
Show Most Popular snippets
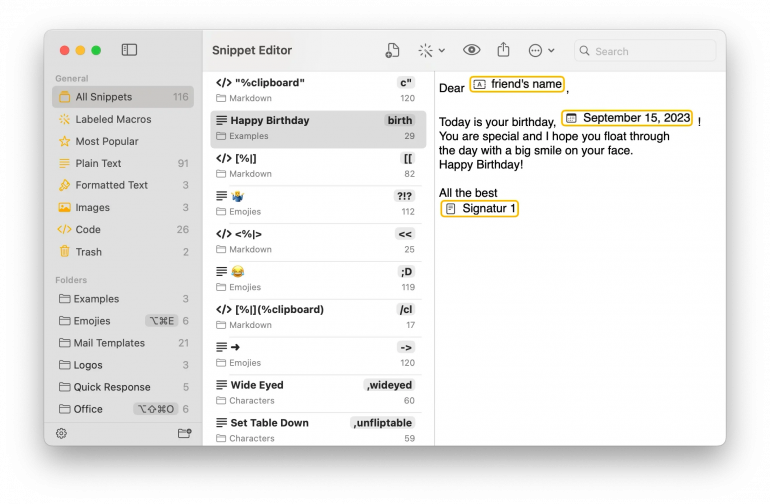coord(106,142)
